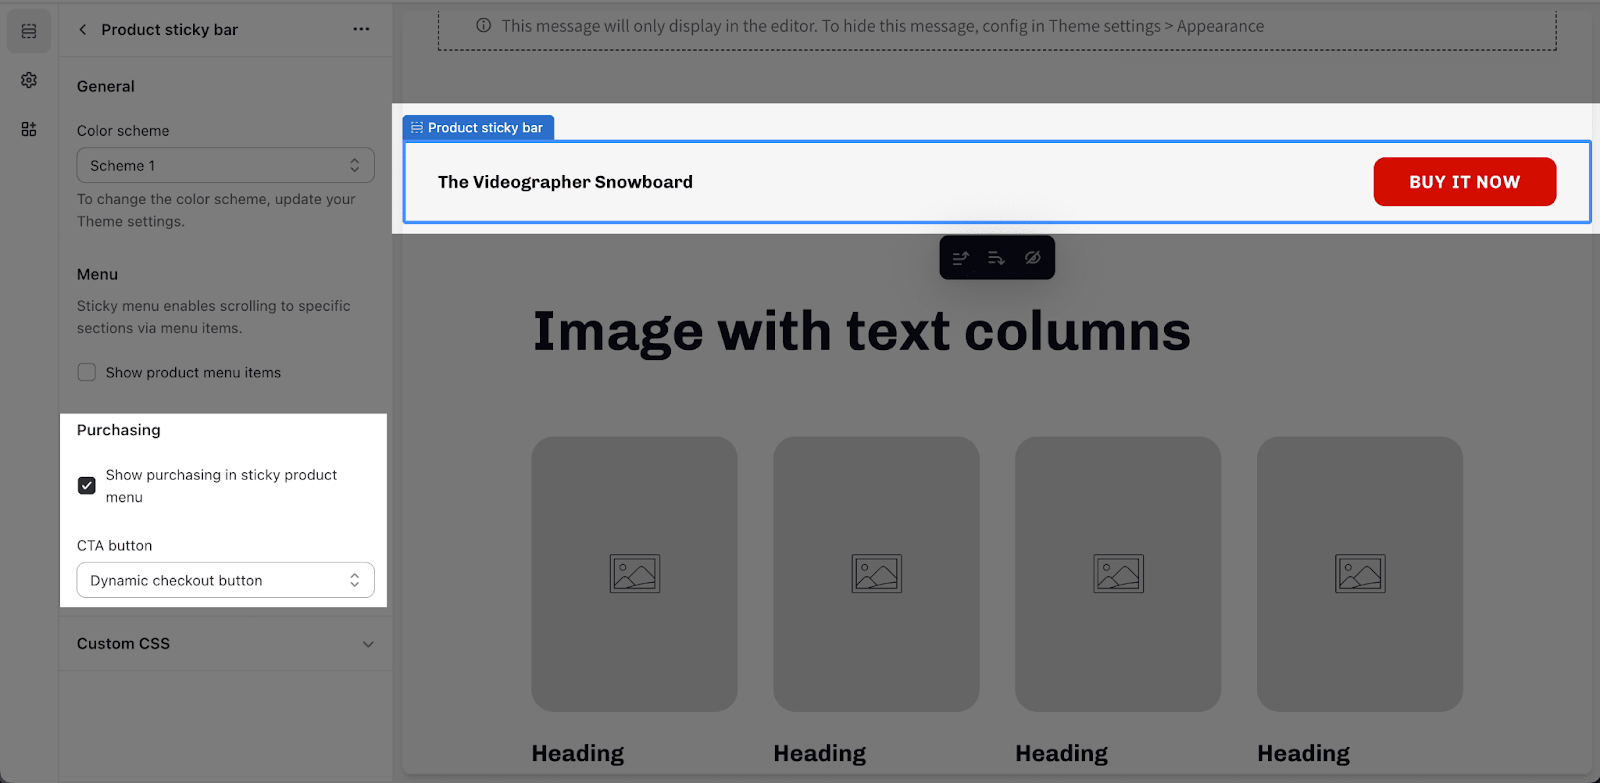The width and height of the screenshot is (1600, 783).
Task: Click the BUY IT NOW button
Action: click(1465, 182)
